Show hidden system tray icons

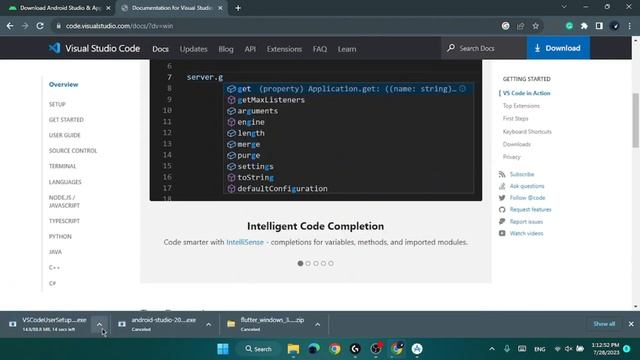coord(492,349)
